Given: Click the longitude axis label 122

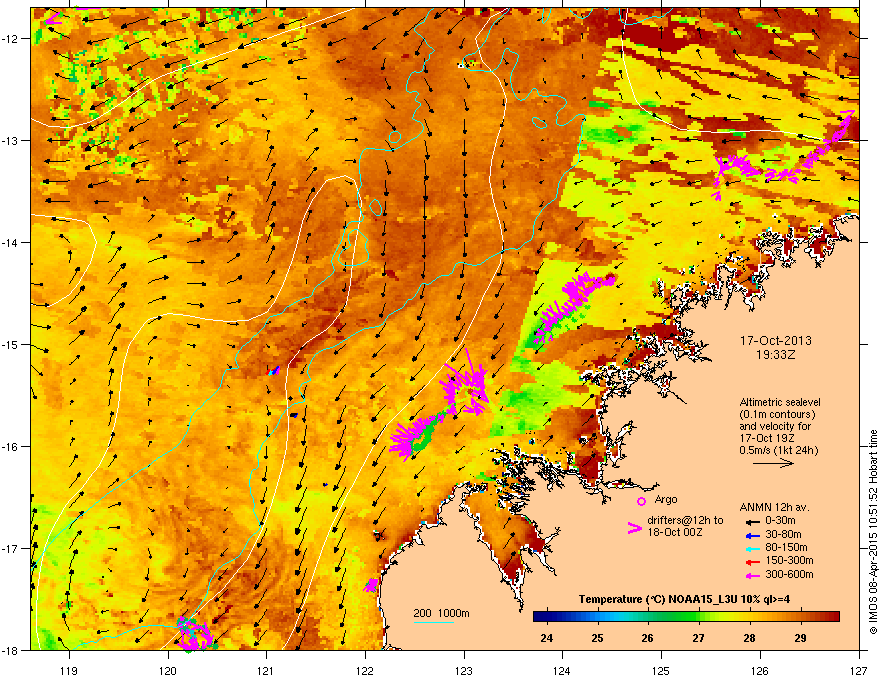Looking at the screenshot, I should tap(365, 670).
